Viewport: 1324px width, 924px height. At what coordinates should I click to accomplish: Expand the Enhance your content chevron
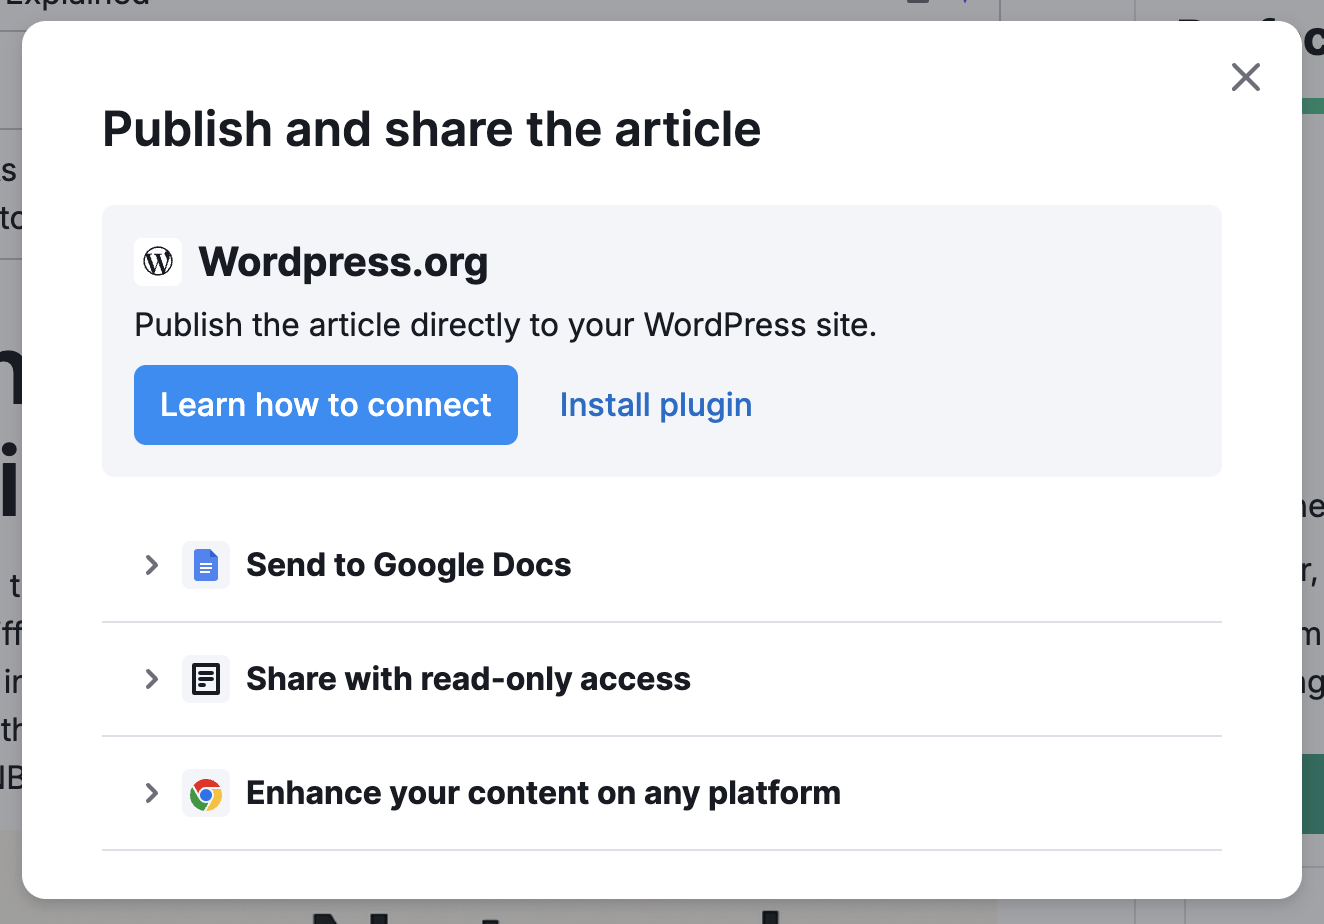point(152,794)
